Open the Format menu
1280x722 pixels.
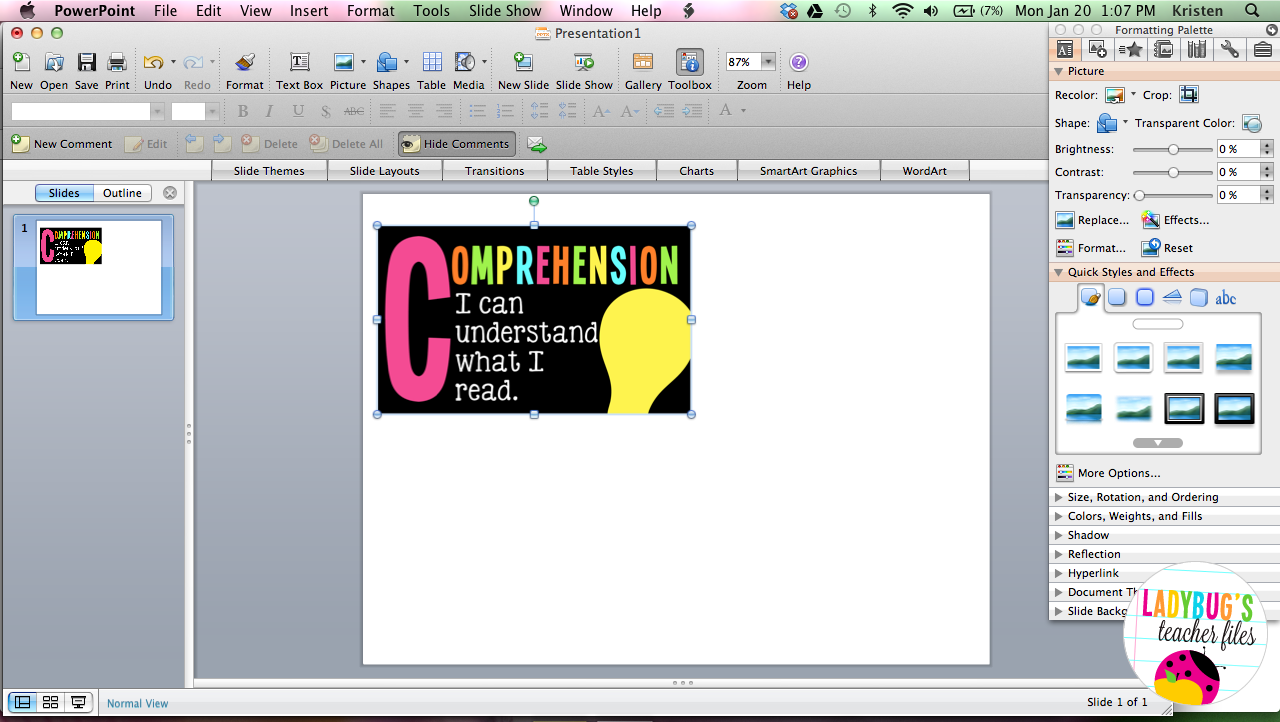tap(371, 11)
